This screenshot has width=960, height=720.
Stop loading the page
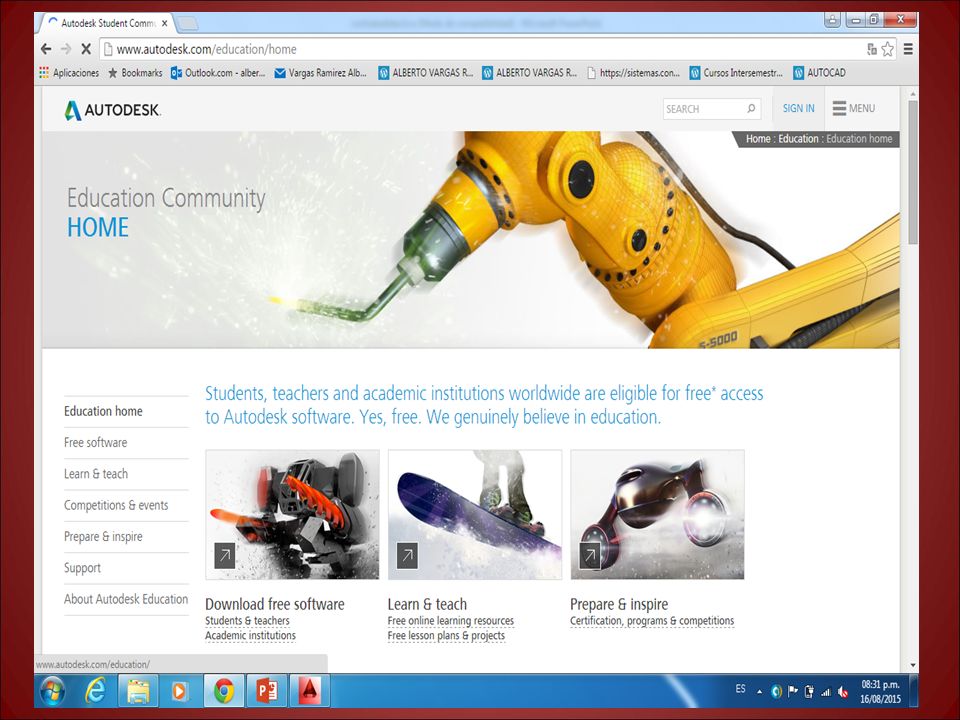pyautogui.click(x=86, y=49)
